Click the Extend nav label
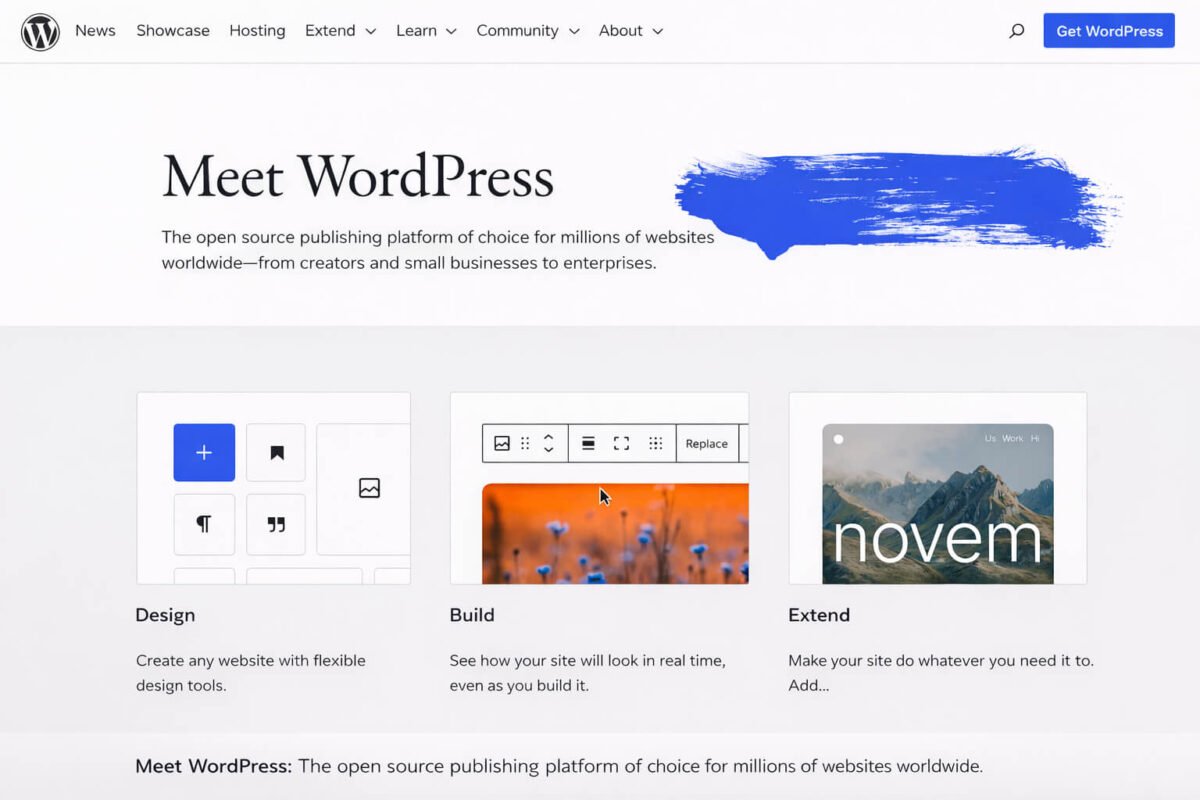Image resolution: width=1200 pixels, height=800 pixels. [x=330, y=31]
